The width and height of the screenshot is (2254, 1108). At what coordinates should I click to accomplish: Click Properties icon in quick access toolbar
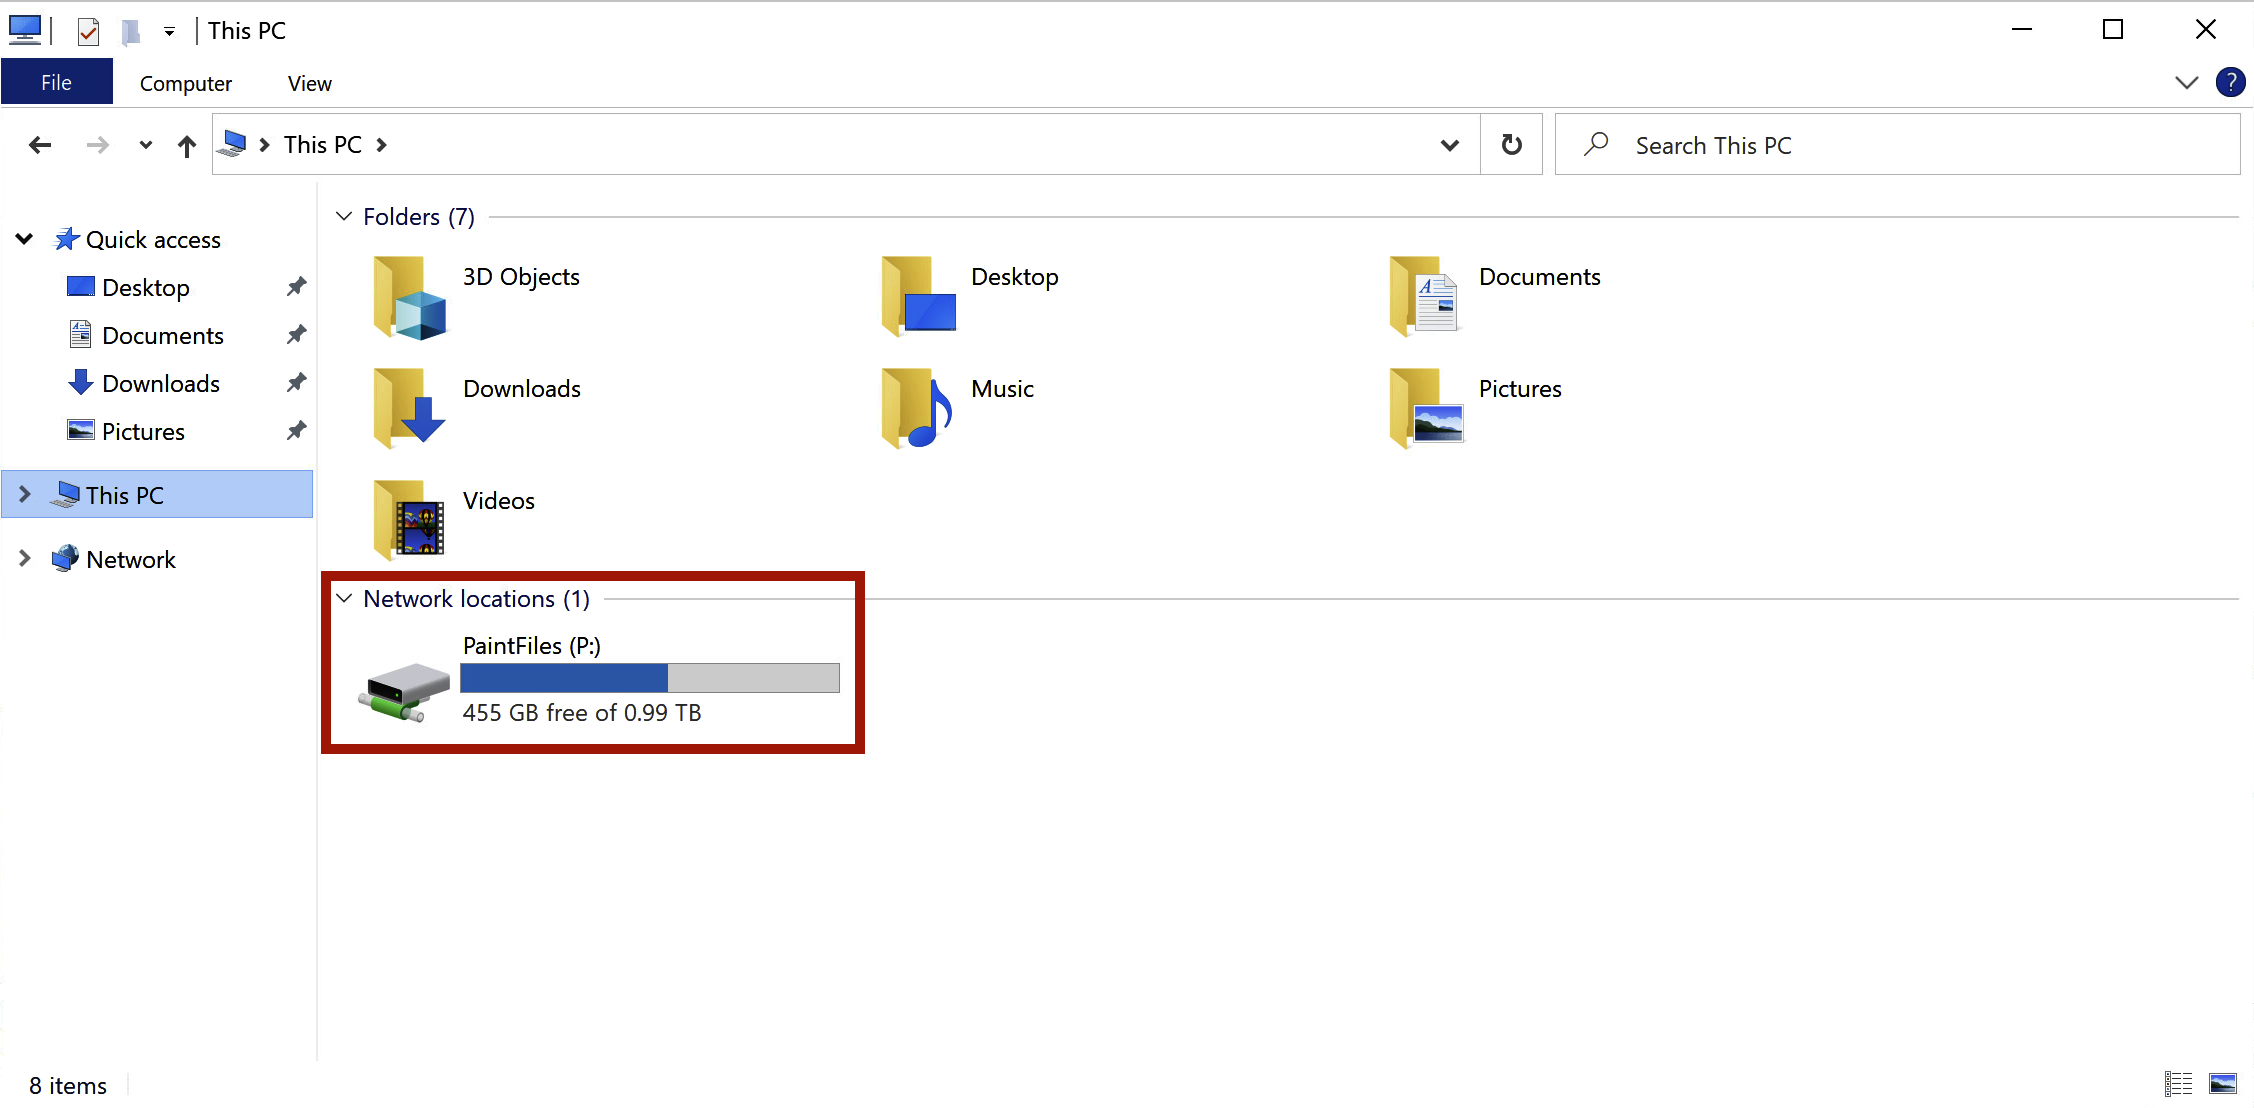(88, 31)
